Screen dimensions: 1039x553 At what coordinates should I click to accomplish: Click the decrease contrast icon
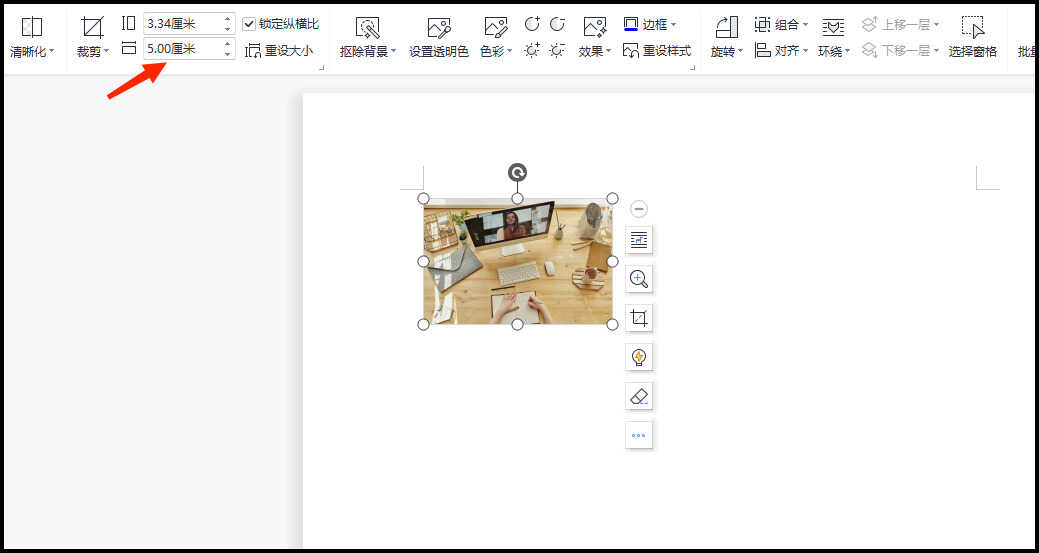click(557, 25)
